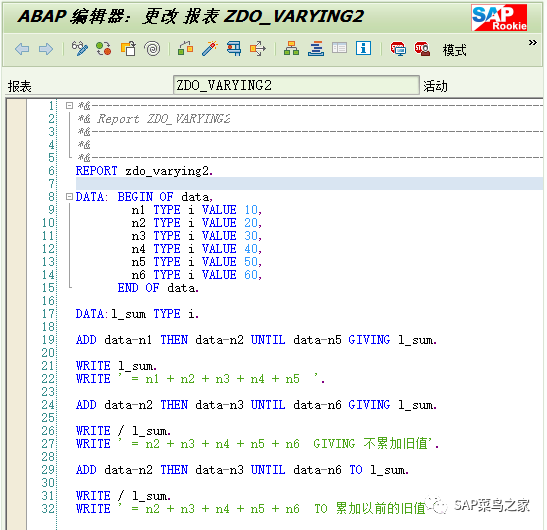Click the 'END OF data.' line

click(158, 288)
